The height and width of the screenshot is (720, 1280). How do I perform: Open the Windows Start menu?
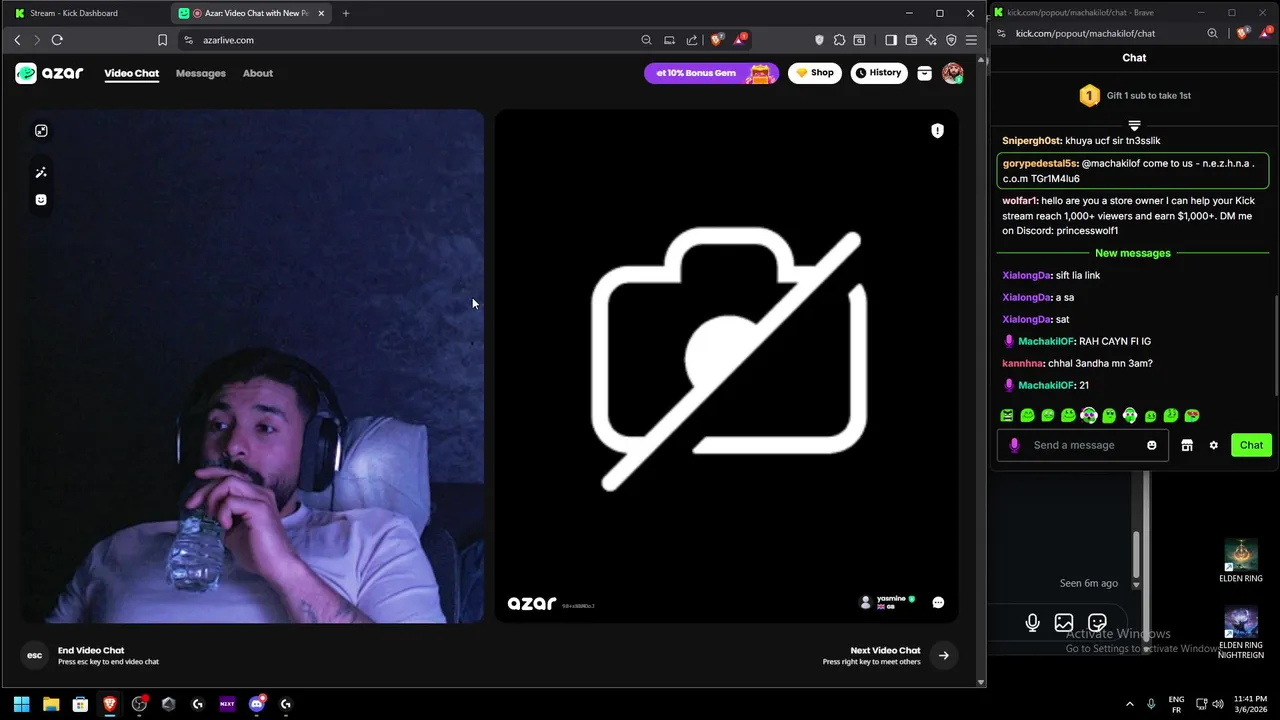tap(21, 704)
